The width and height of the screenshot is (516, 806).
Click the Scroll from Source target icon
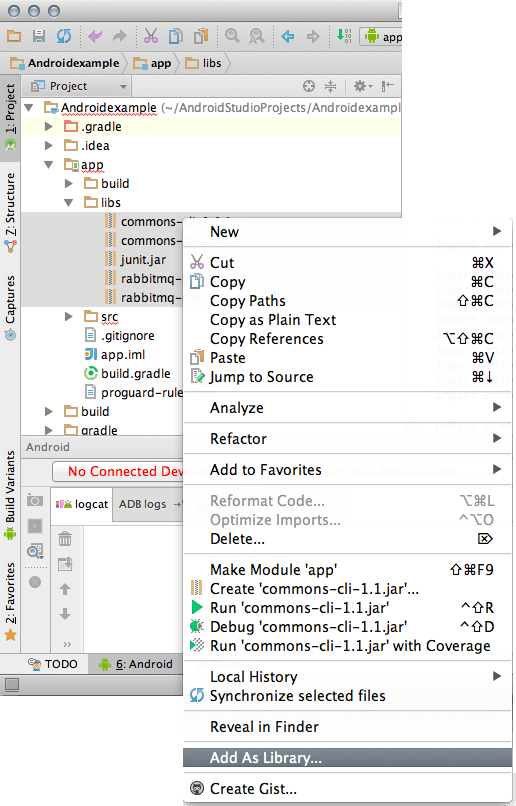point(309,86)
